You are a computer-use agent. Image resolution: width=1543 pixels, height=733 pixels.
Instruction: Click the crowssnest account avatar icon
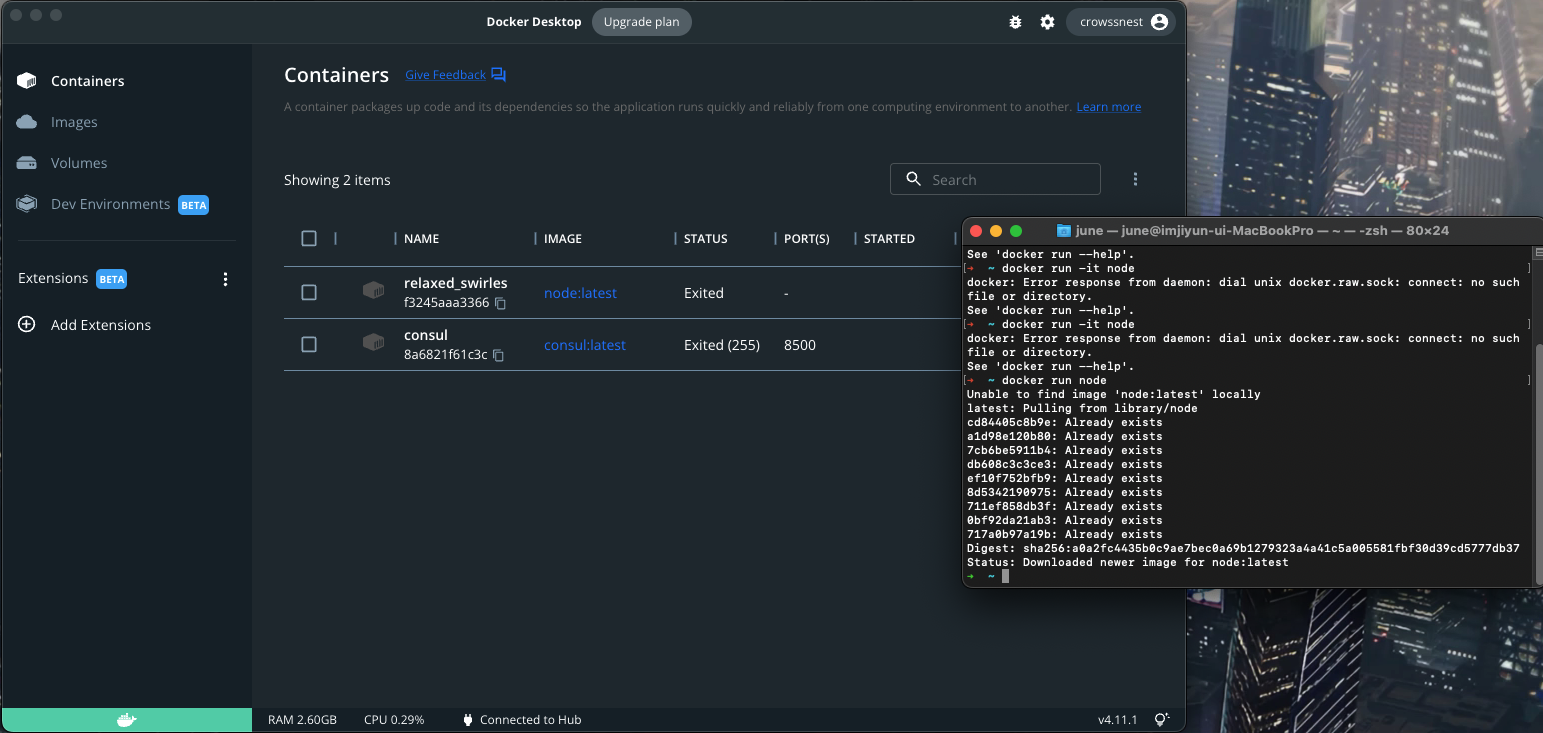coord(1159,22)
